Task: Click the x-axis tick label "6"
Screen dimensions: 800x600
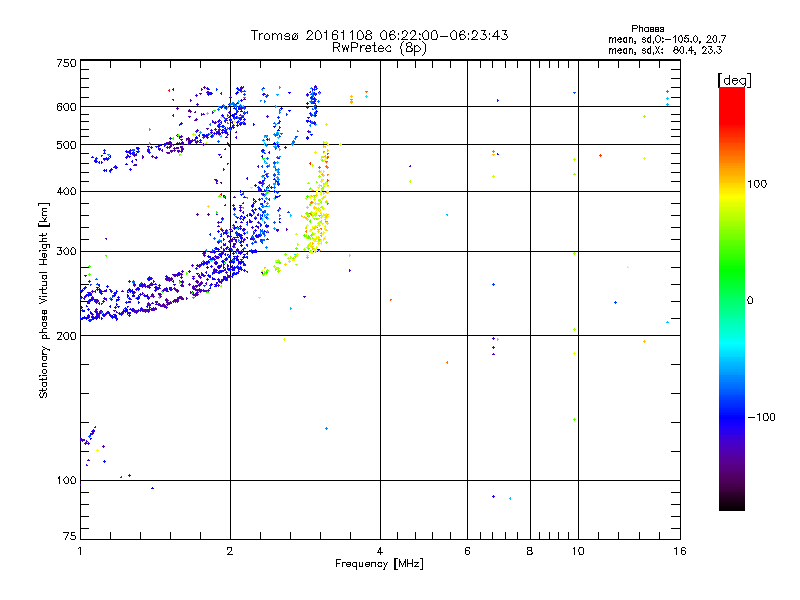Action: pos(467,551)
